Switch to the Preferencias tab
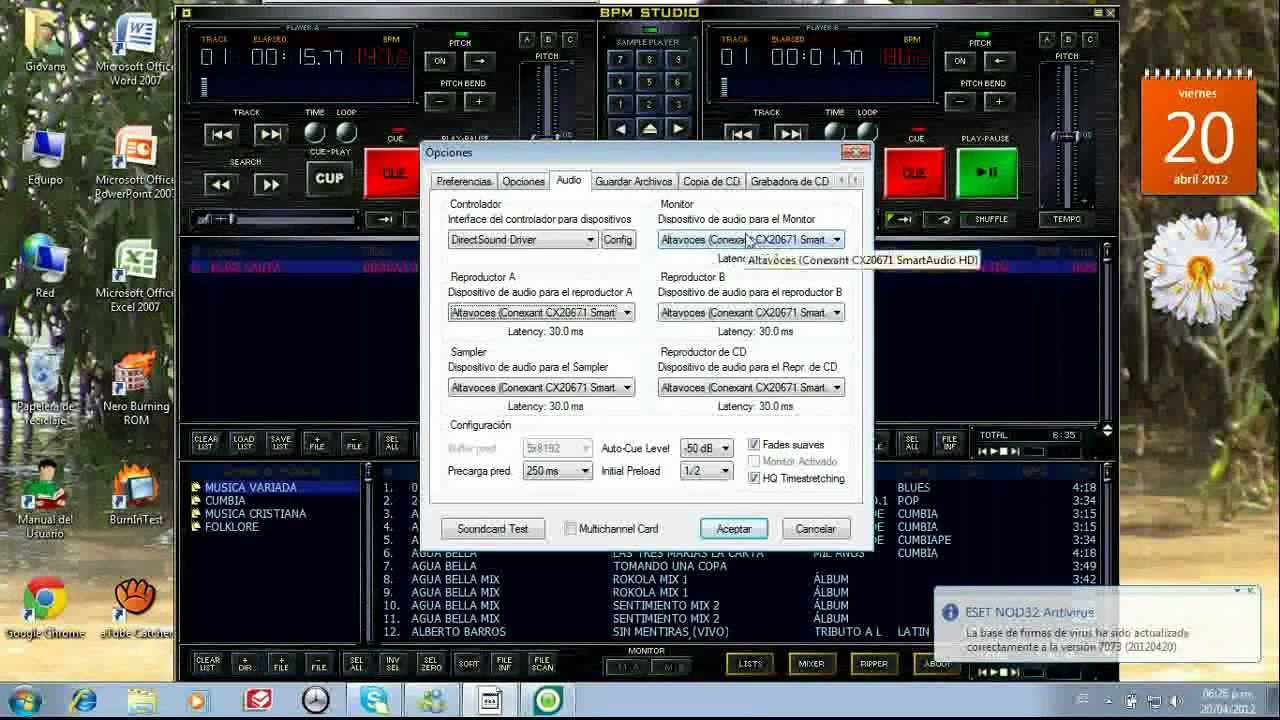 pos(464,181)
